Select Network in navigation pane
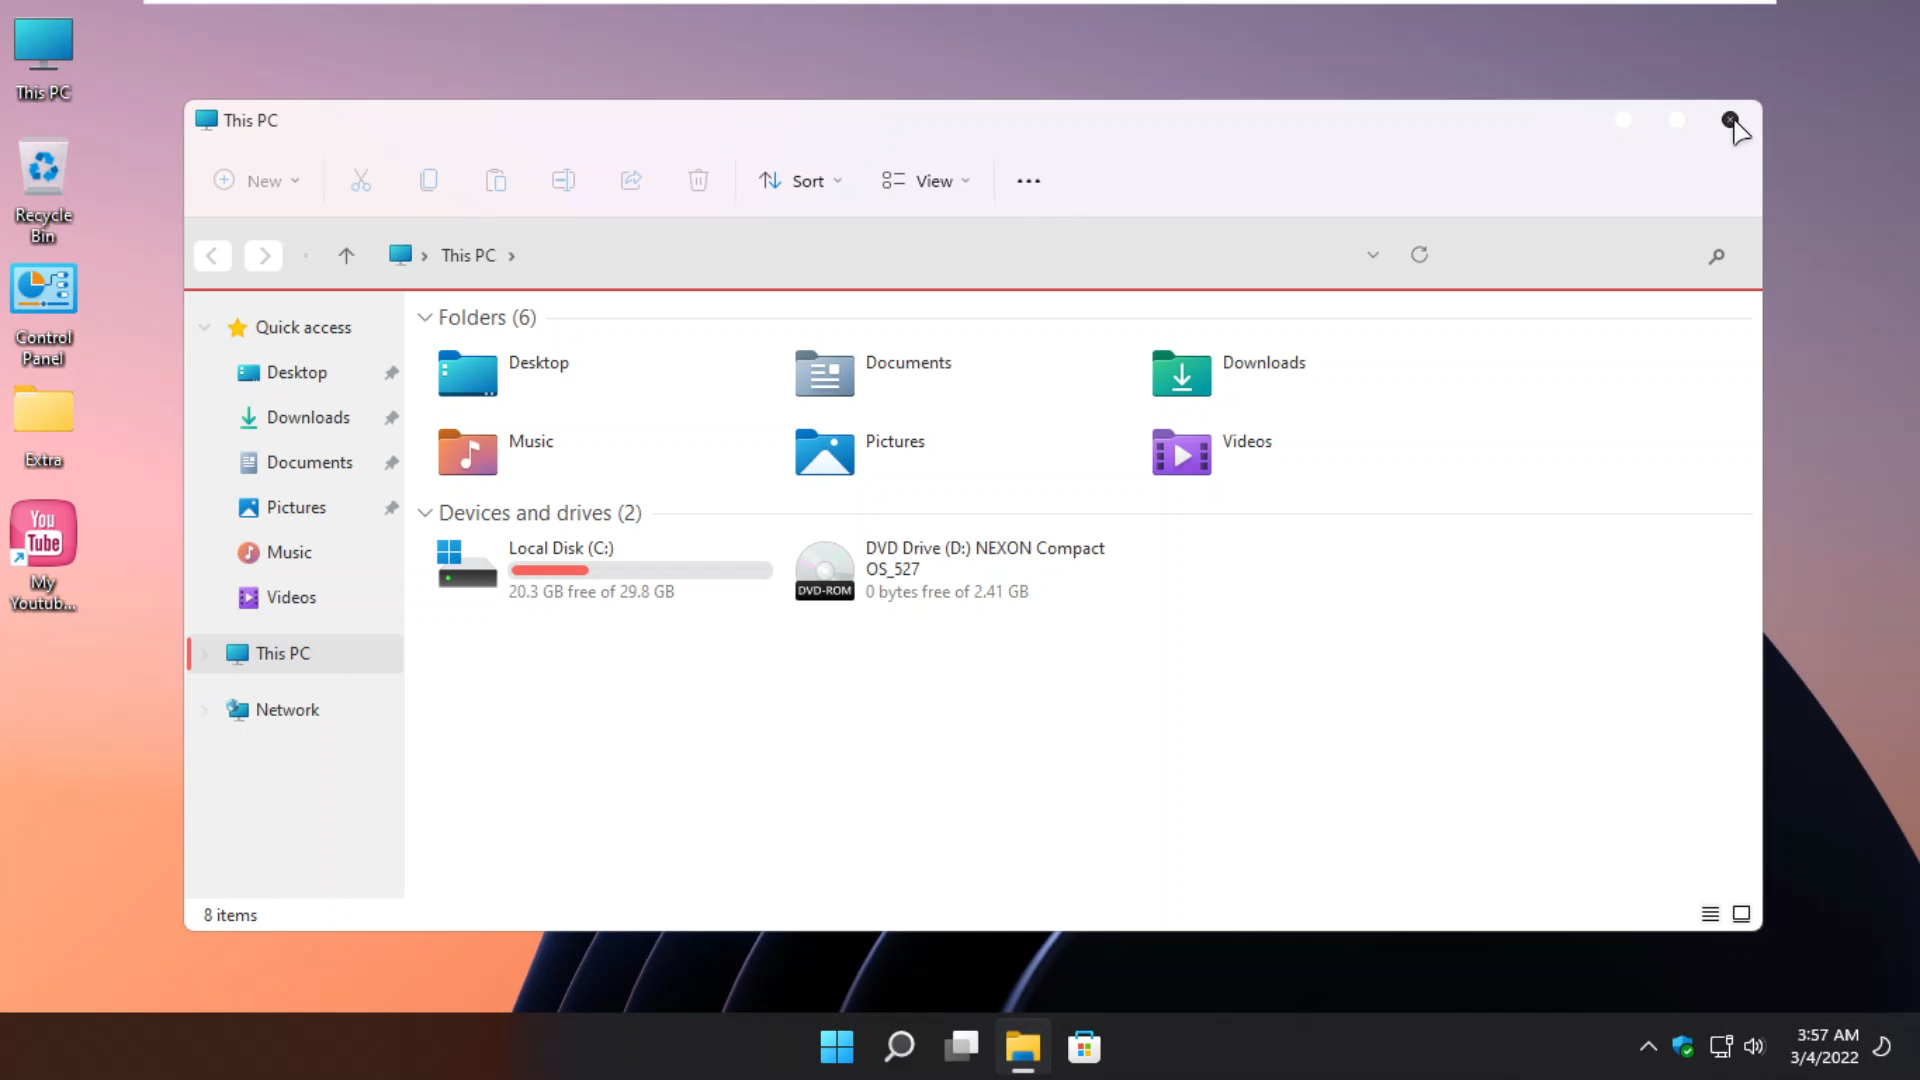 click(287, 710)
